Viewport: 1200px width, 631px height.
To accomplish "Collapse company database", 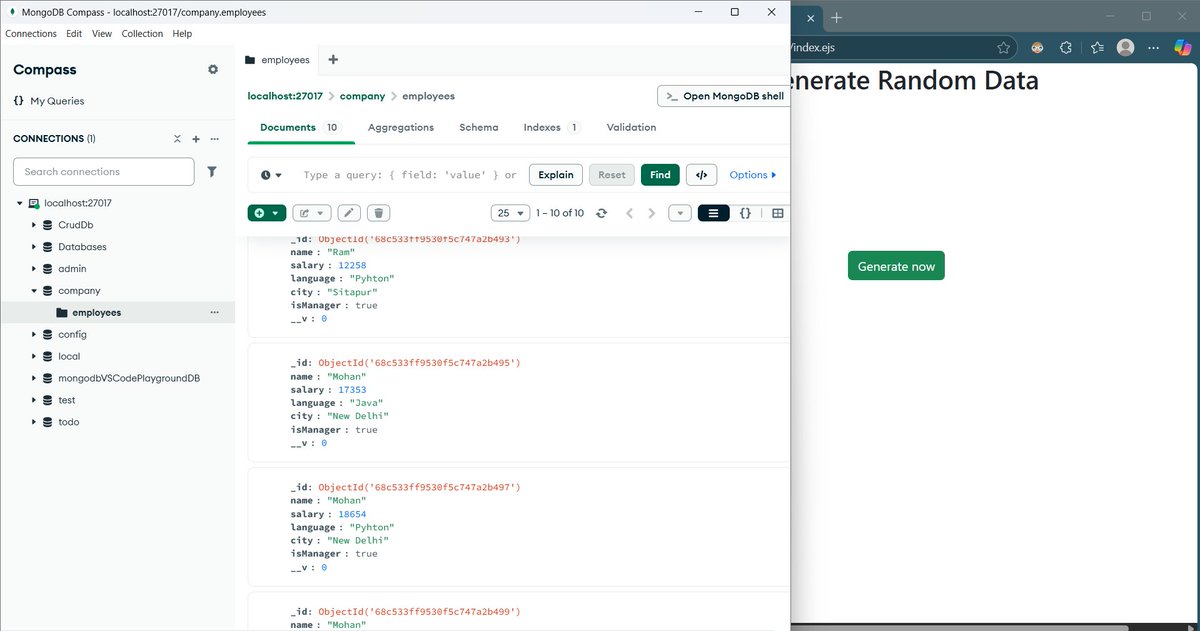I will (33, 291).
